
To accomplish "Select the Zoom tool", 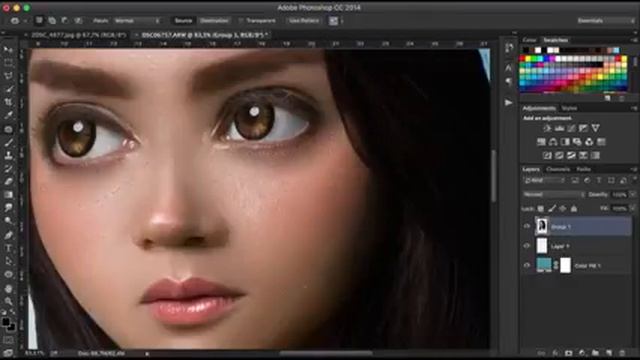I will click(8, 301).
